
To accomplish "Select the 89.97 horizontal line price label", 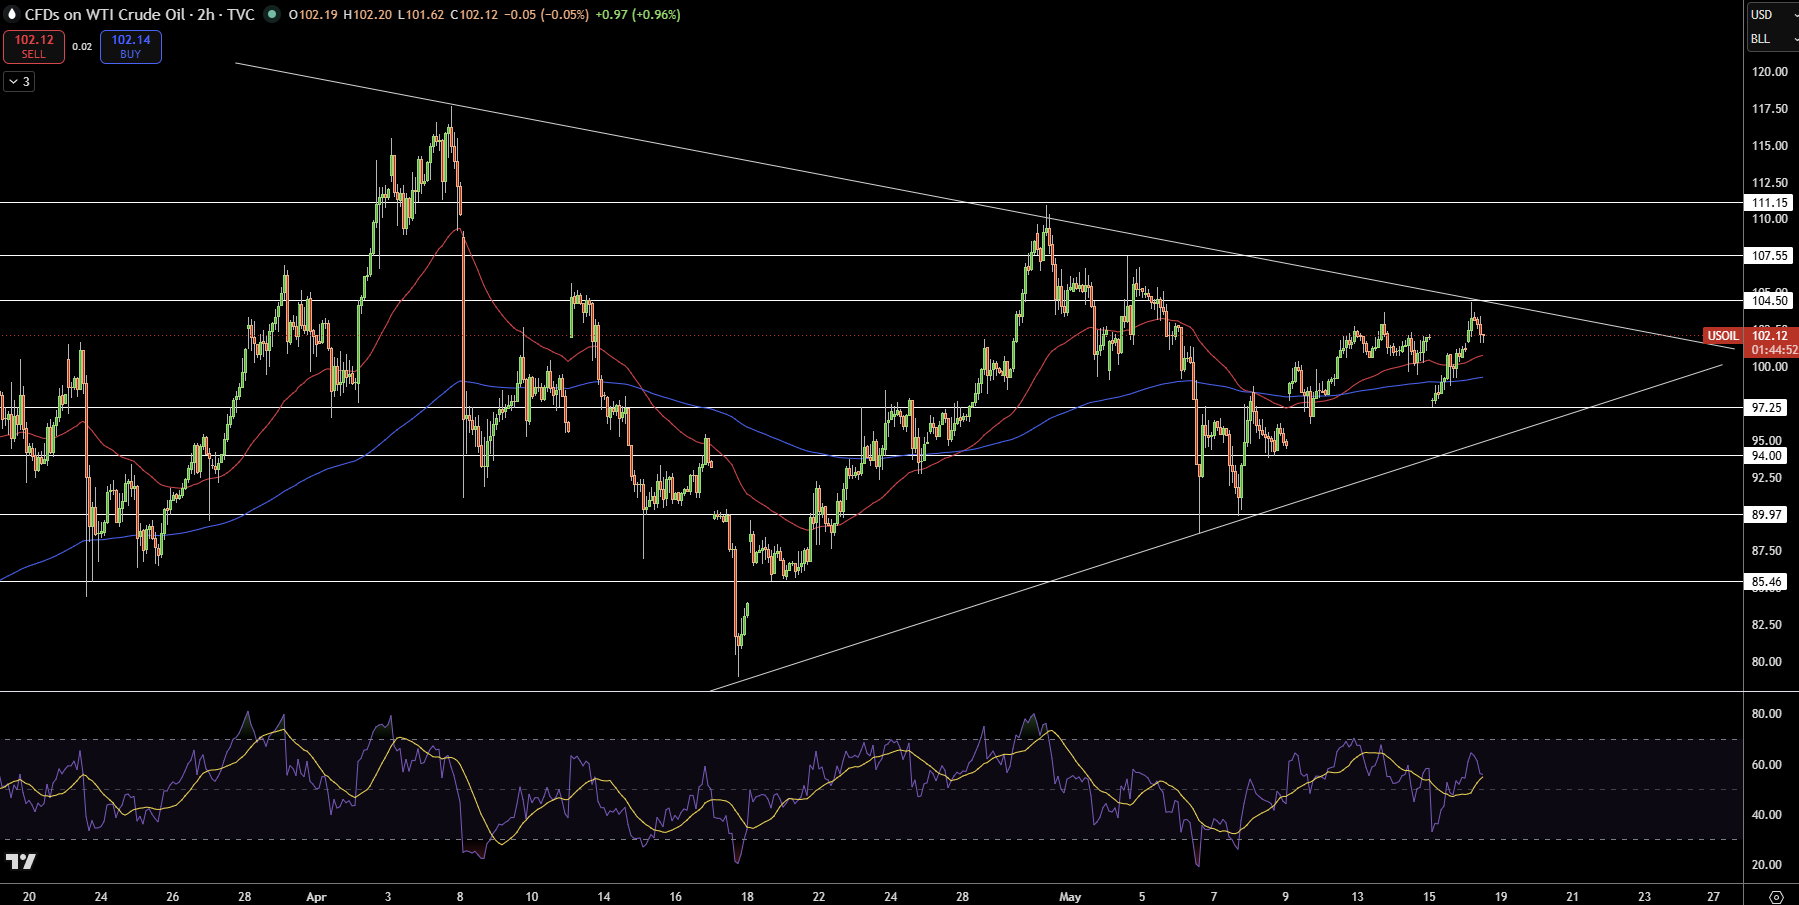I will tap(1766, 515).
